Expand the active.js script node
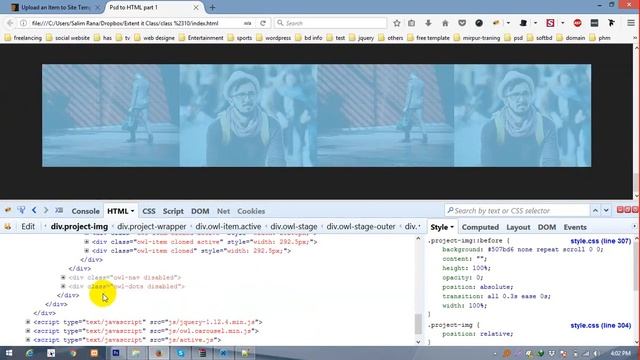Screen dimensions: 640x360 coord(28,340)
